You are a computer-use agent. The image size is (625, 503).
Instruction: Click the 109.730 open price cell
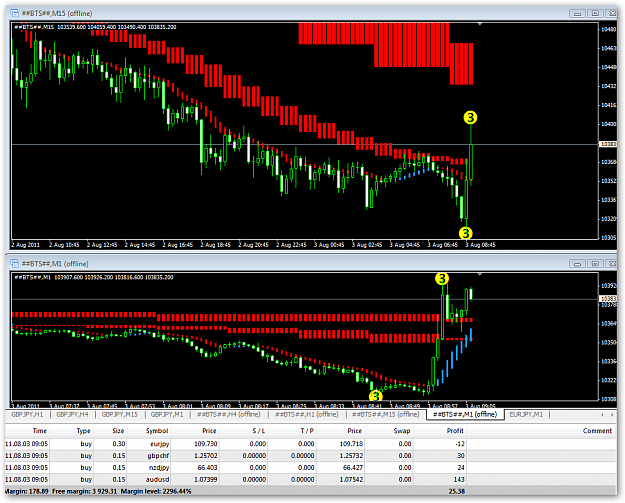click(x=206, y=444)
